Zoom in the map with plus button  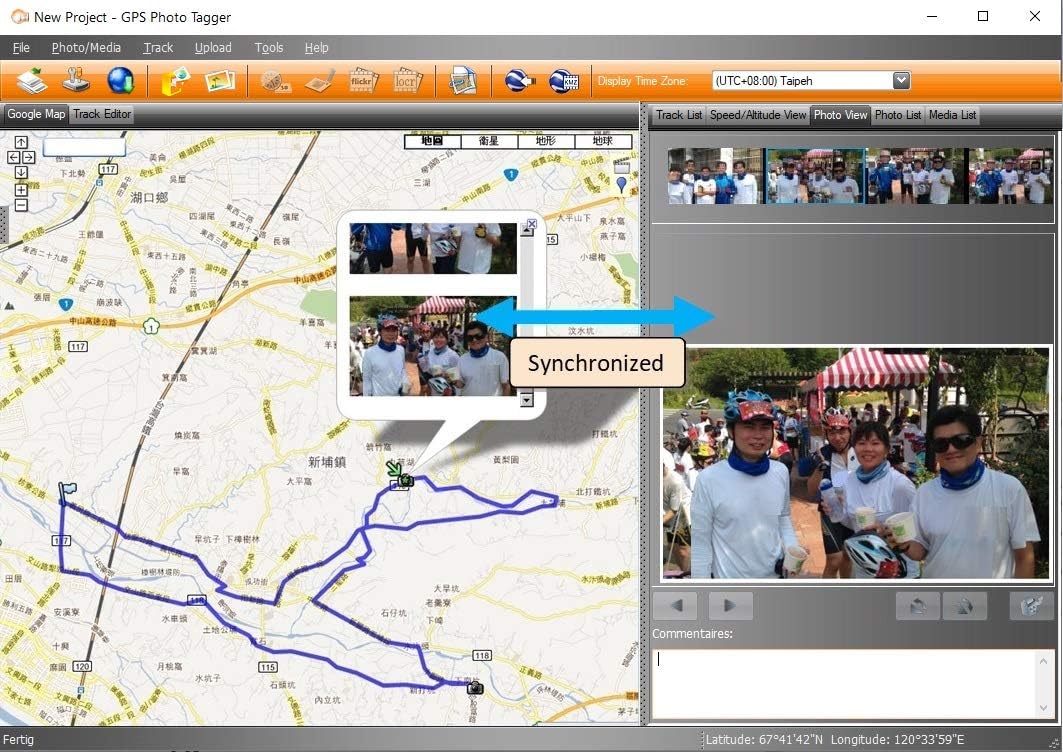(x=21, y=190)
